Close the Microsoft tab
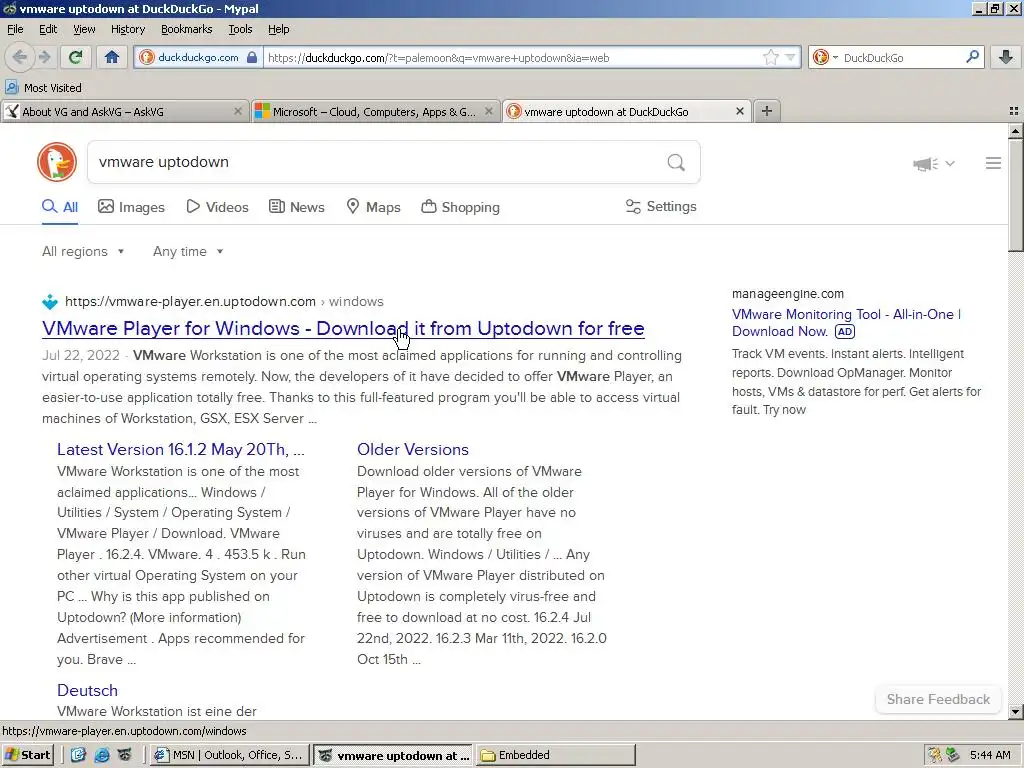 click(488, 112)
